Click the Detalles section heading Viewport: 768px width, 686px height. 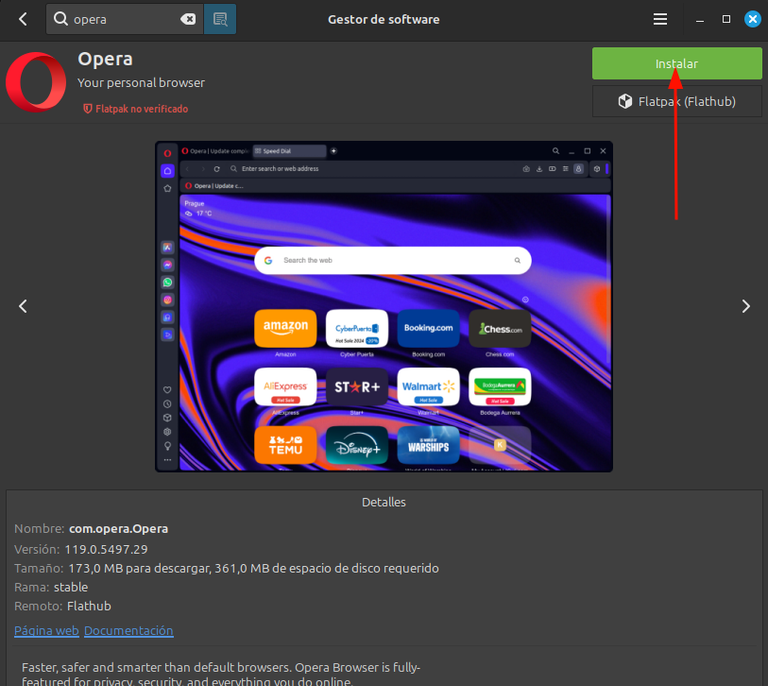(384, 502)
